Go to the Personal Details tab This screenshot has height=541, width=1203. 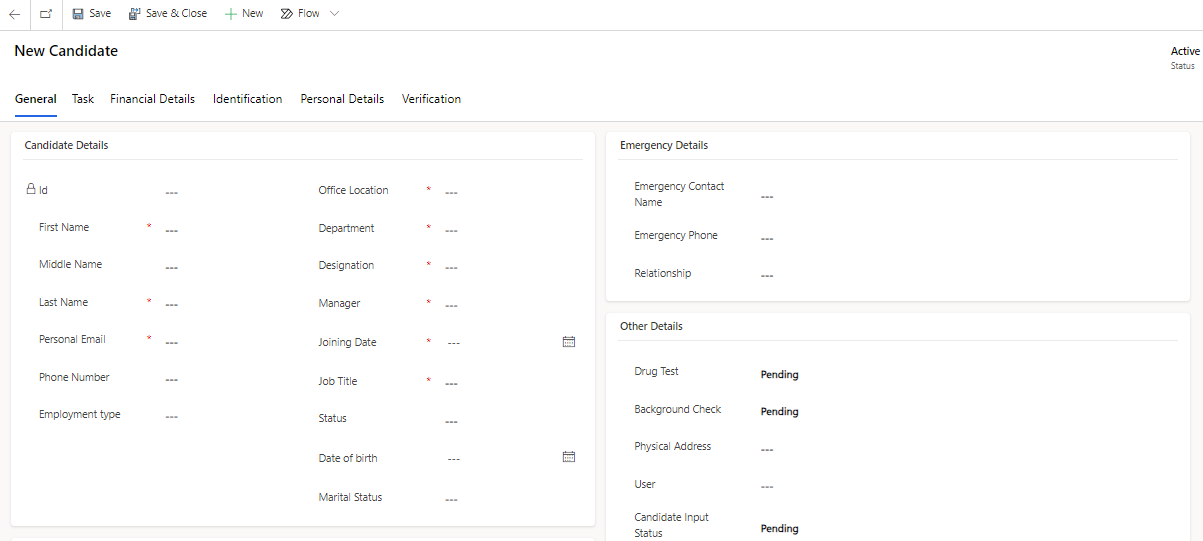[342, 99]
